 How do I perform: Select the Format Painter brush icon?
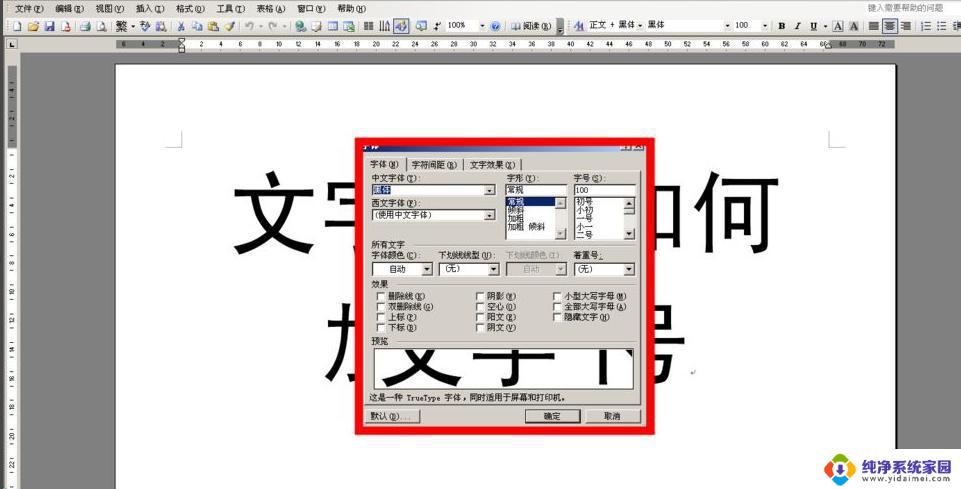click(x=229, y=26)
